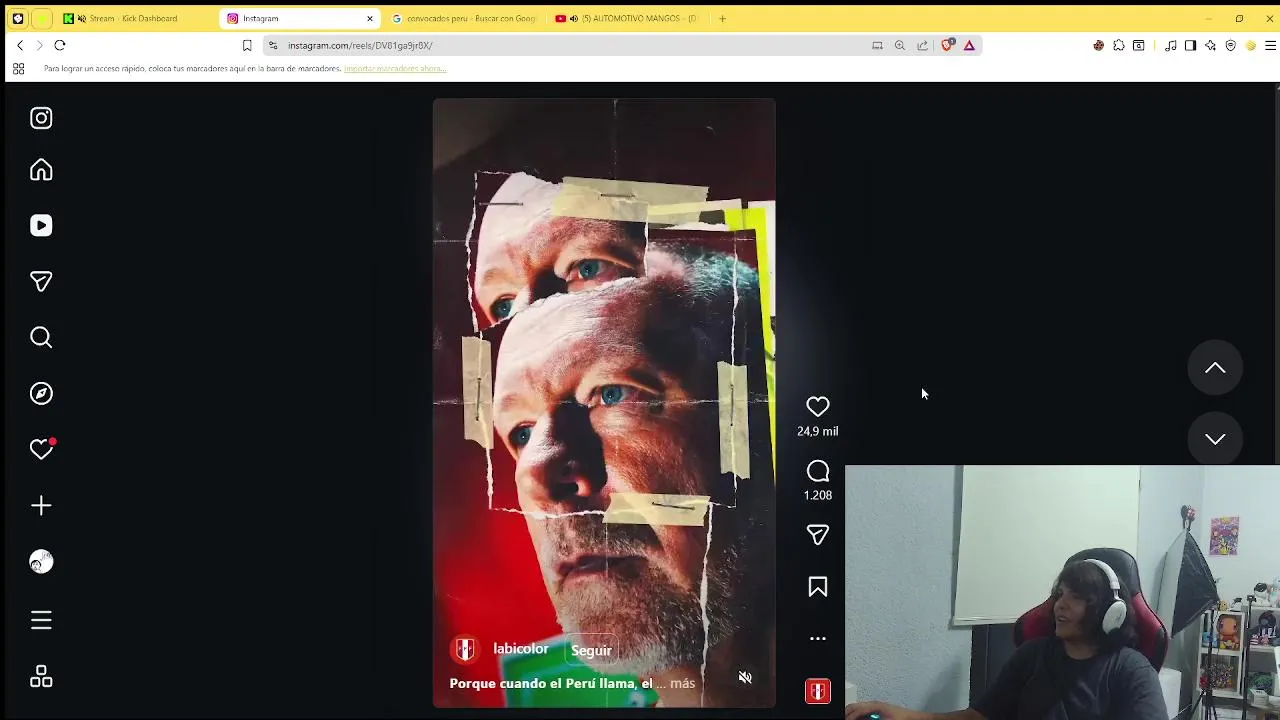Open Instagram search from sidebar
The width and height of the screenshot is (1280, 720).
click(41, 338)
